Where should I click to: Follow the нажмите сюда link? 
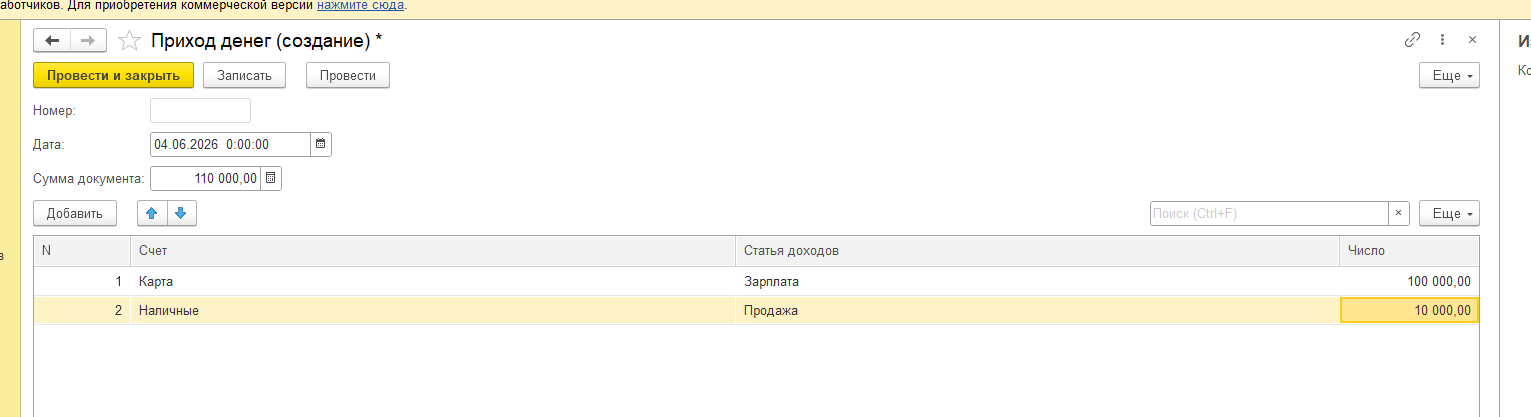click(361, 6)
